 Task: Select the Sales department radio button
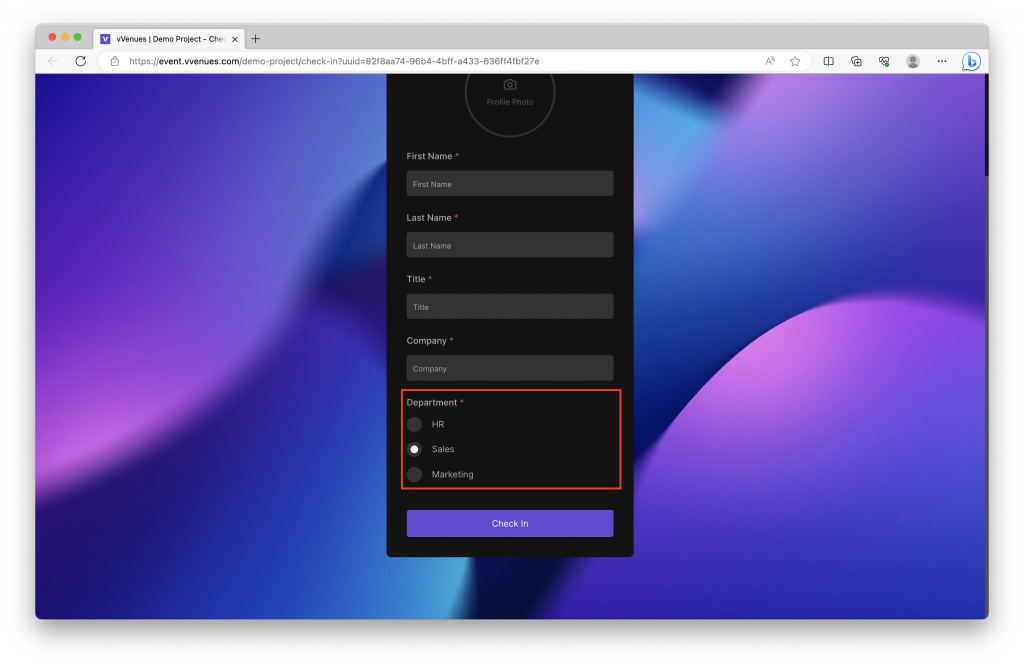[414, 449]
